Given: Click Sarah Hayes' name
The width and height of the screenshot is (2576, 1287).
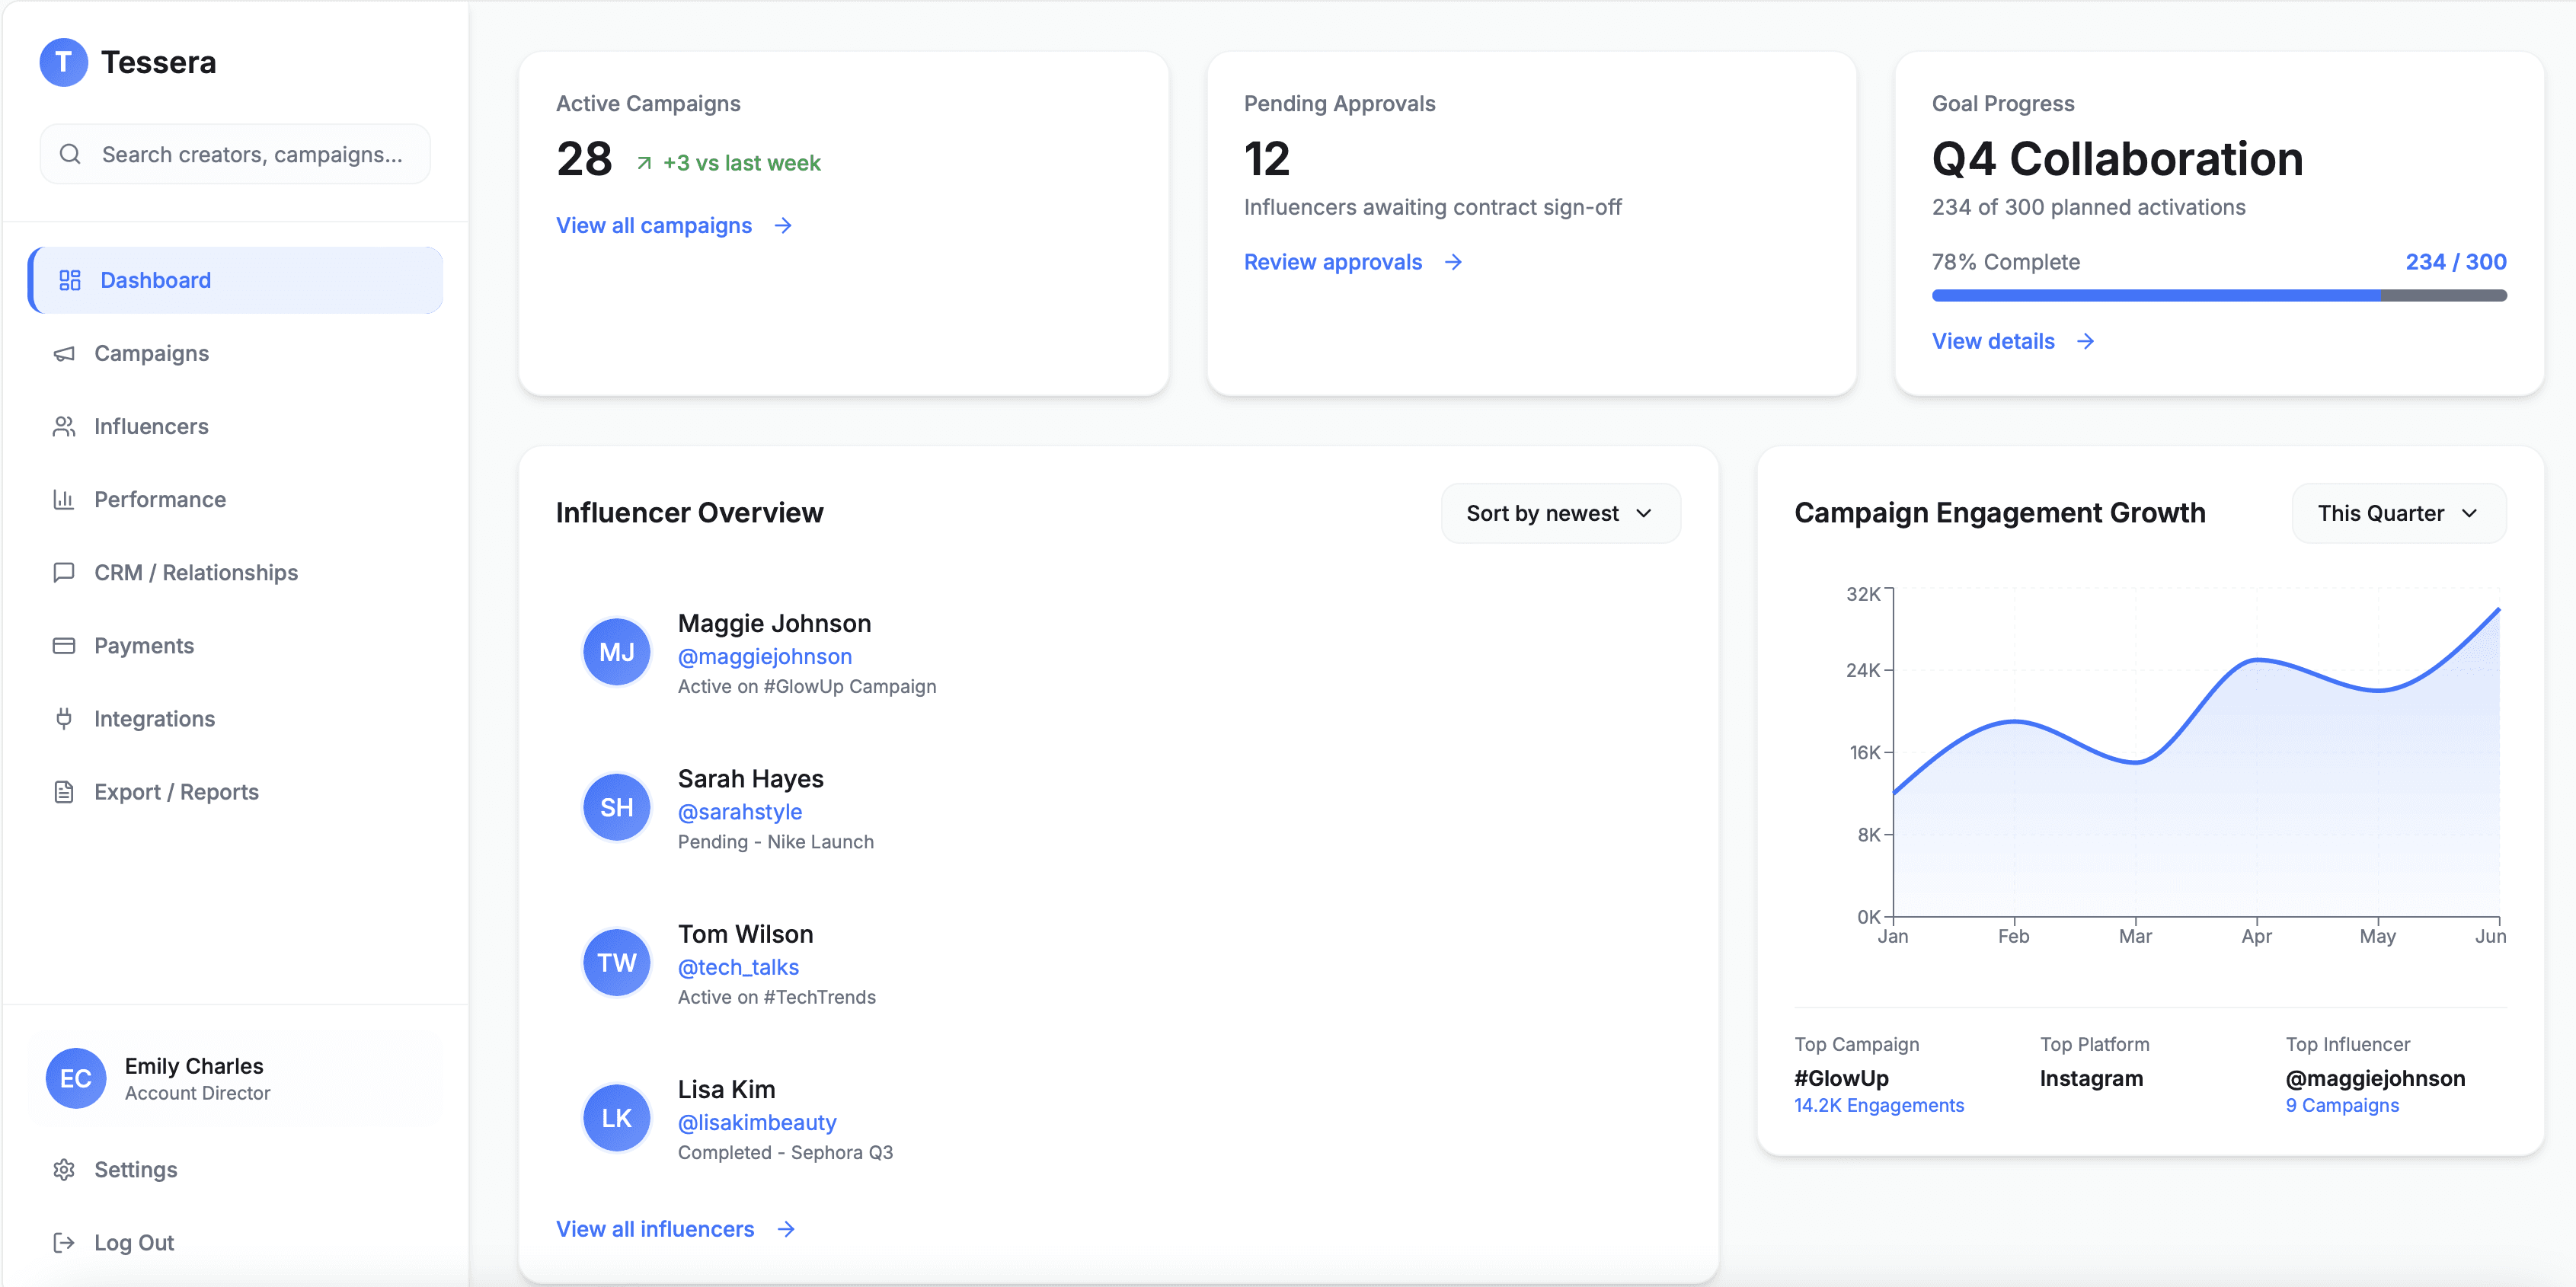Looking at the screenshot, I should (751, 778).
